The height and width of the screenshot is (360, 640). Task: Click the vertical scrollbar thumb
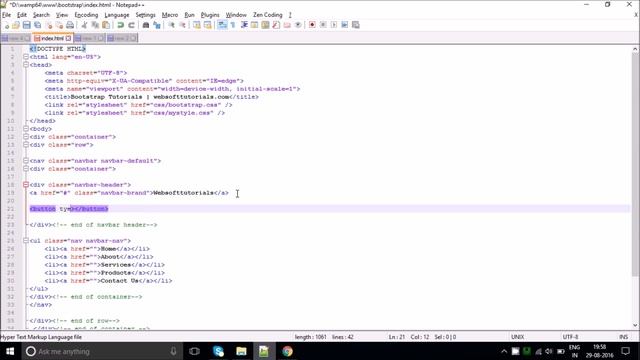point(635,164)
